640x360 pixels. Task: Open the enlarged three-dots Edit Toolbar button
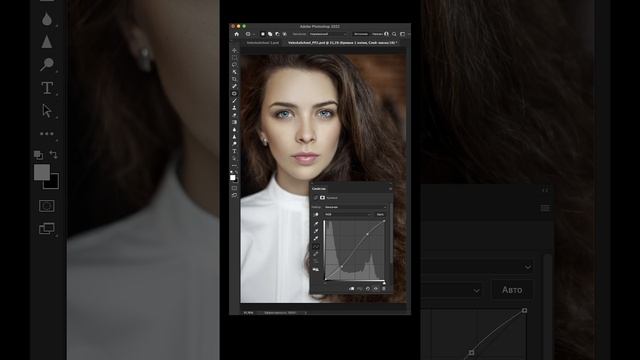47,133
